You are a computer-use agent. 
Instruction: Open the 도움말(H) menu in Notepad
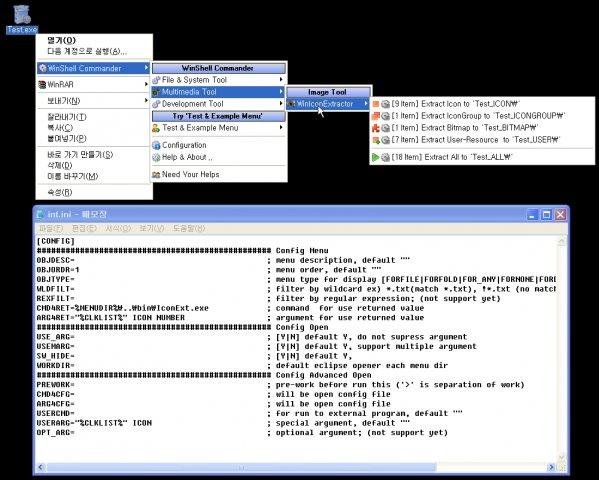(188, 228)
